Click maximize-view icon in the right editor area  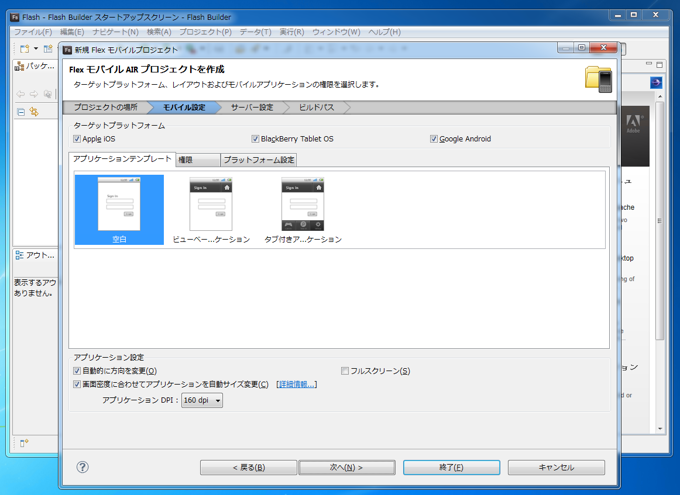pyautogui.click(x=659, y=65)
